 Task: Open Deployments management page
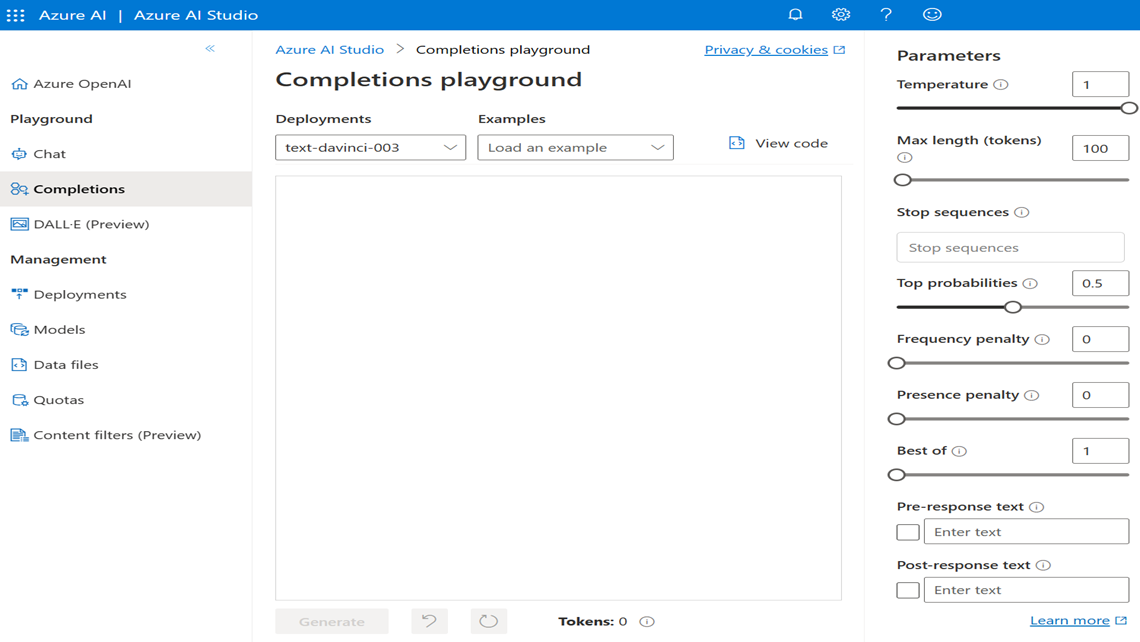68,294
